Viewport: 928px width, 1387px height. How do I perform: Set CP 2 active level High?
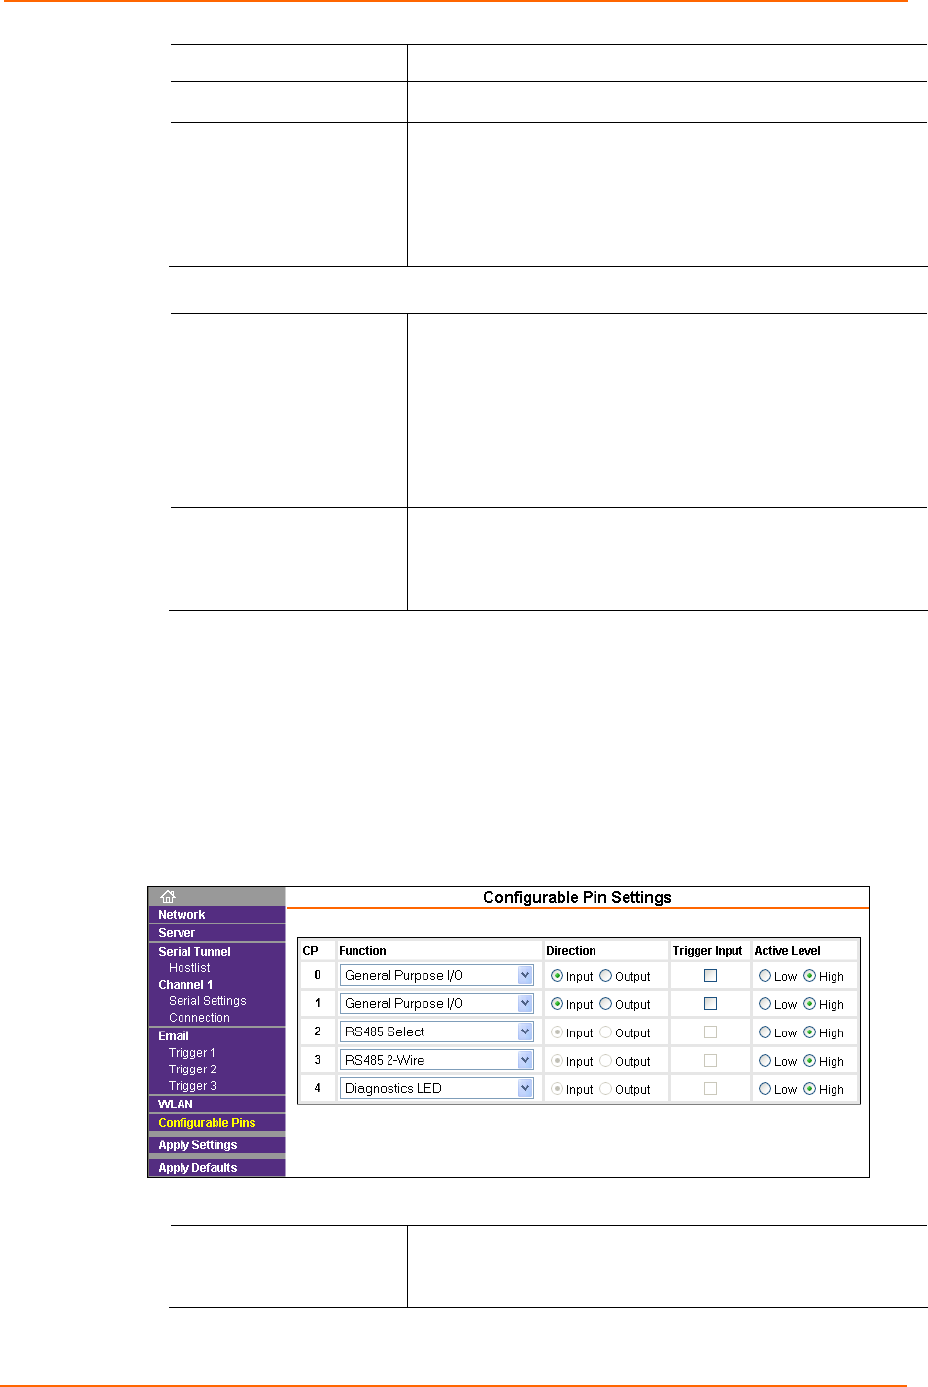pyautogui.click(x=810, y=1032)
